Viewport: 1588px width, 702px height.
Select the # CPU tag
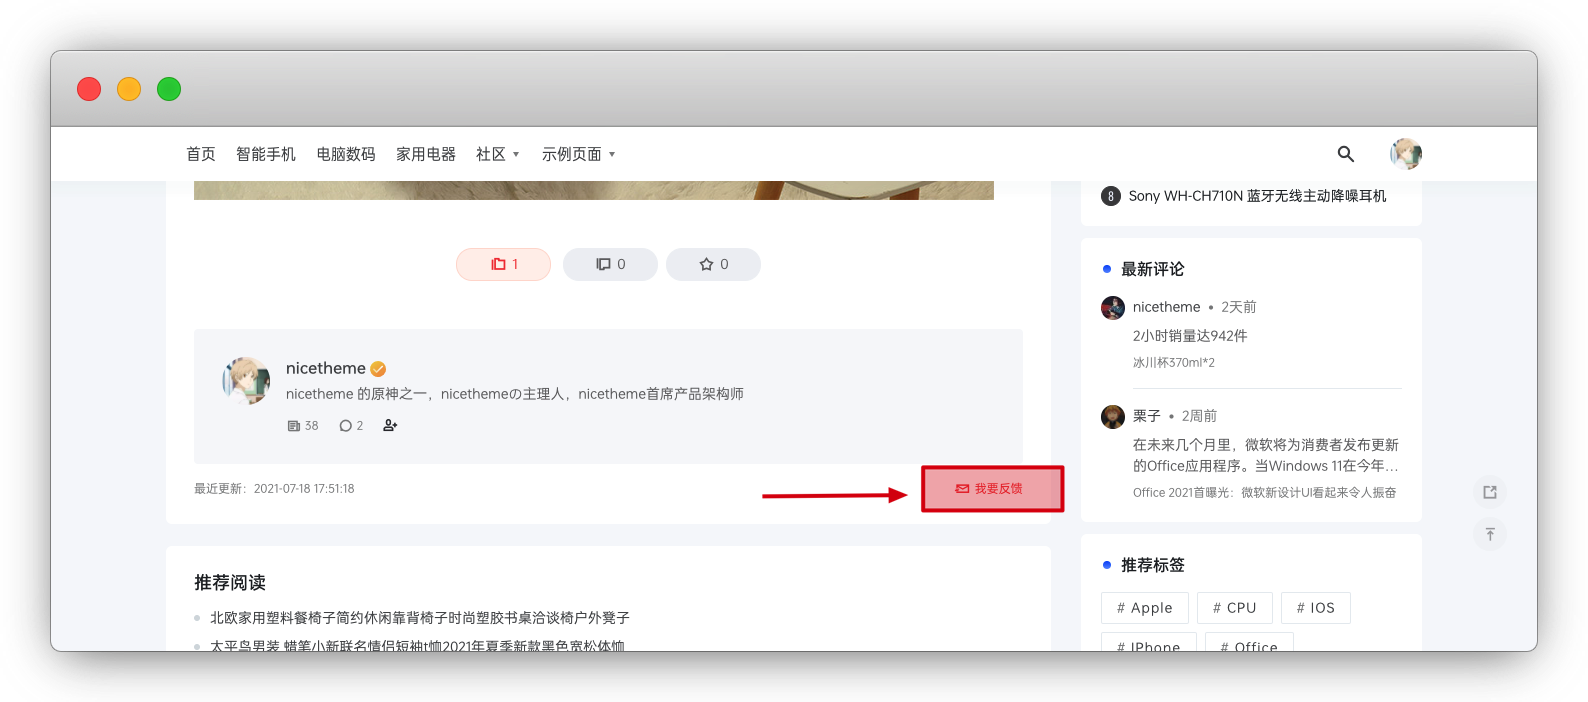tap(1235, 608)
